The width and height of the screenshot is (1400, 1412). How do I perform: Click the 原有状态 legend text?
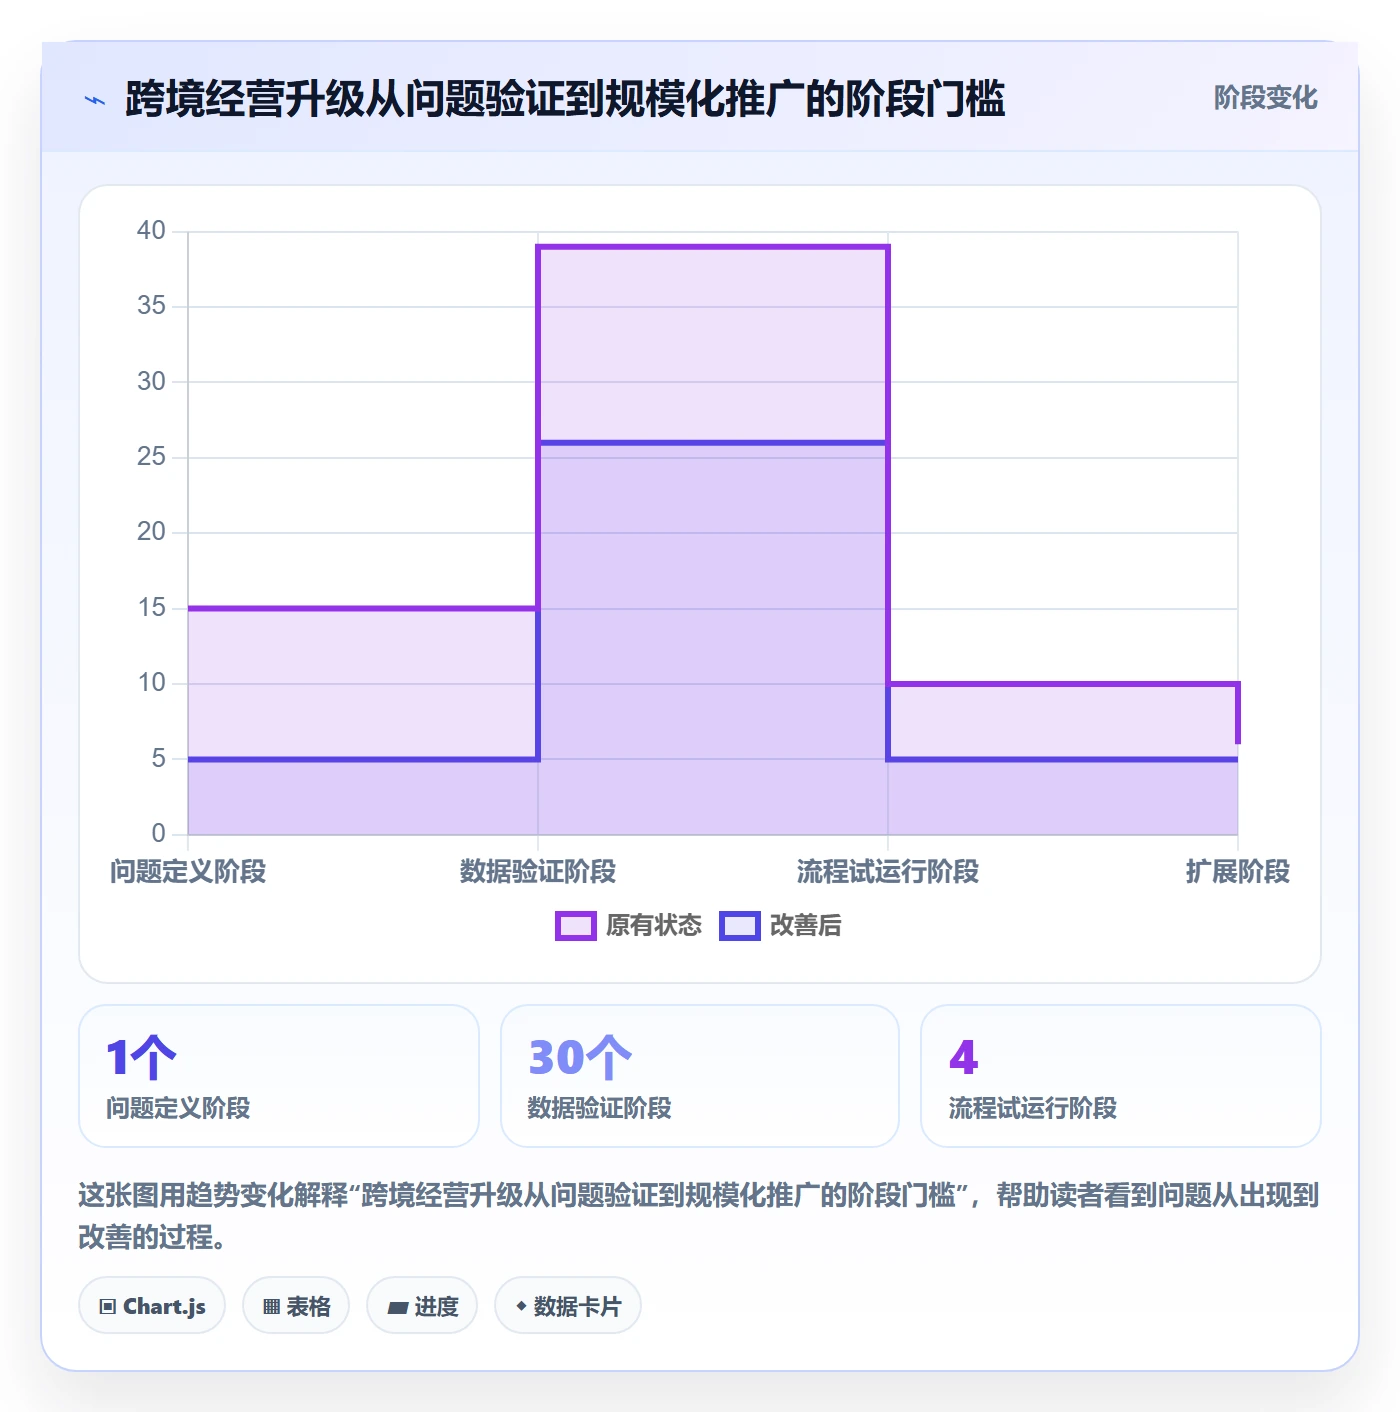[x=654, y=926]
